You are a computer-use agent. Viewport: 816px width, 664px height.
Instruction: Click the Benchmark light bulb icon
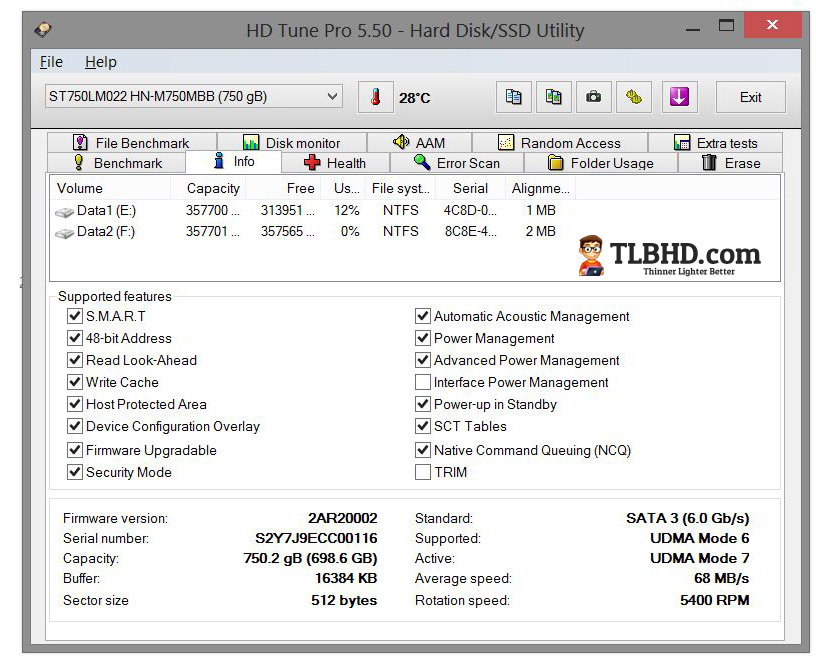[x=79, y=162]
